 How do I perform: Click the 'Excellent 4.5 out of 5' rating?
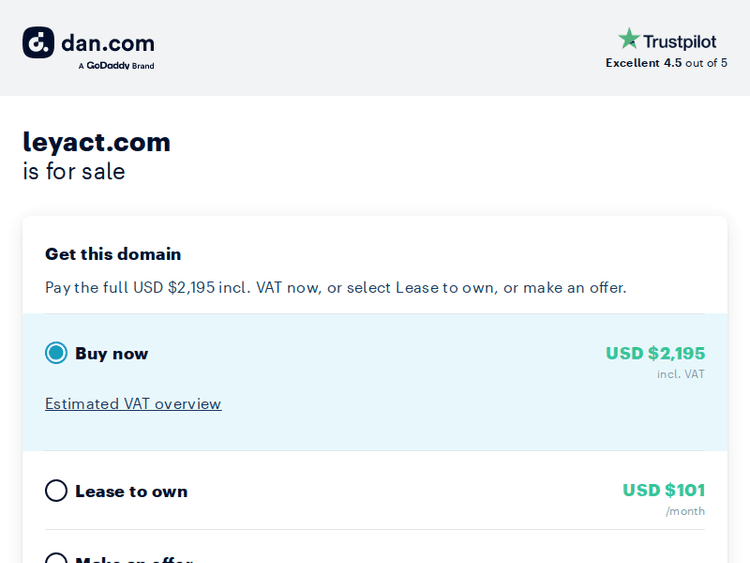pyautogui.click(x=666, y=63)
